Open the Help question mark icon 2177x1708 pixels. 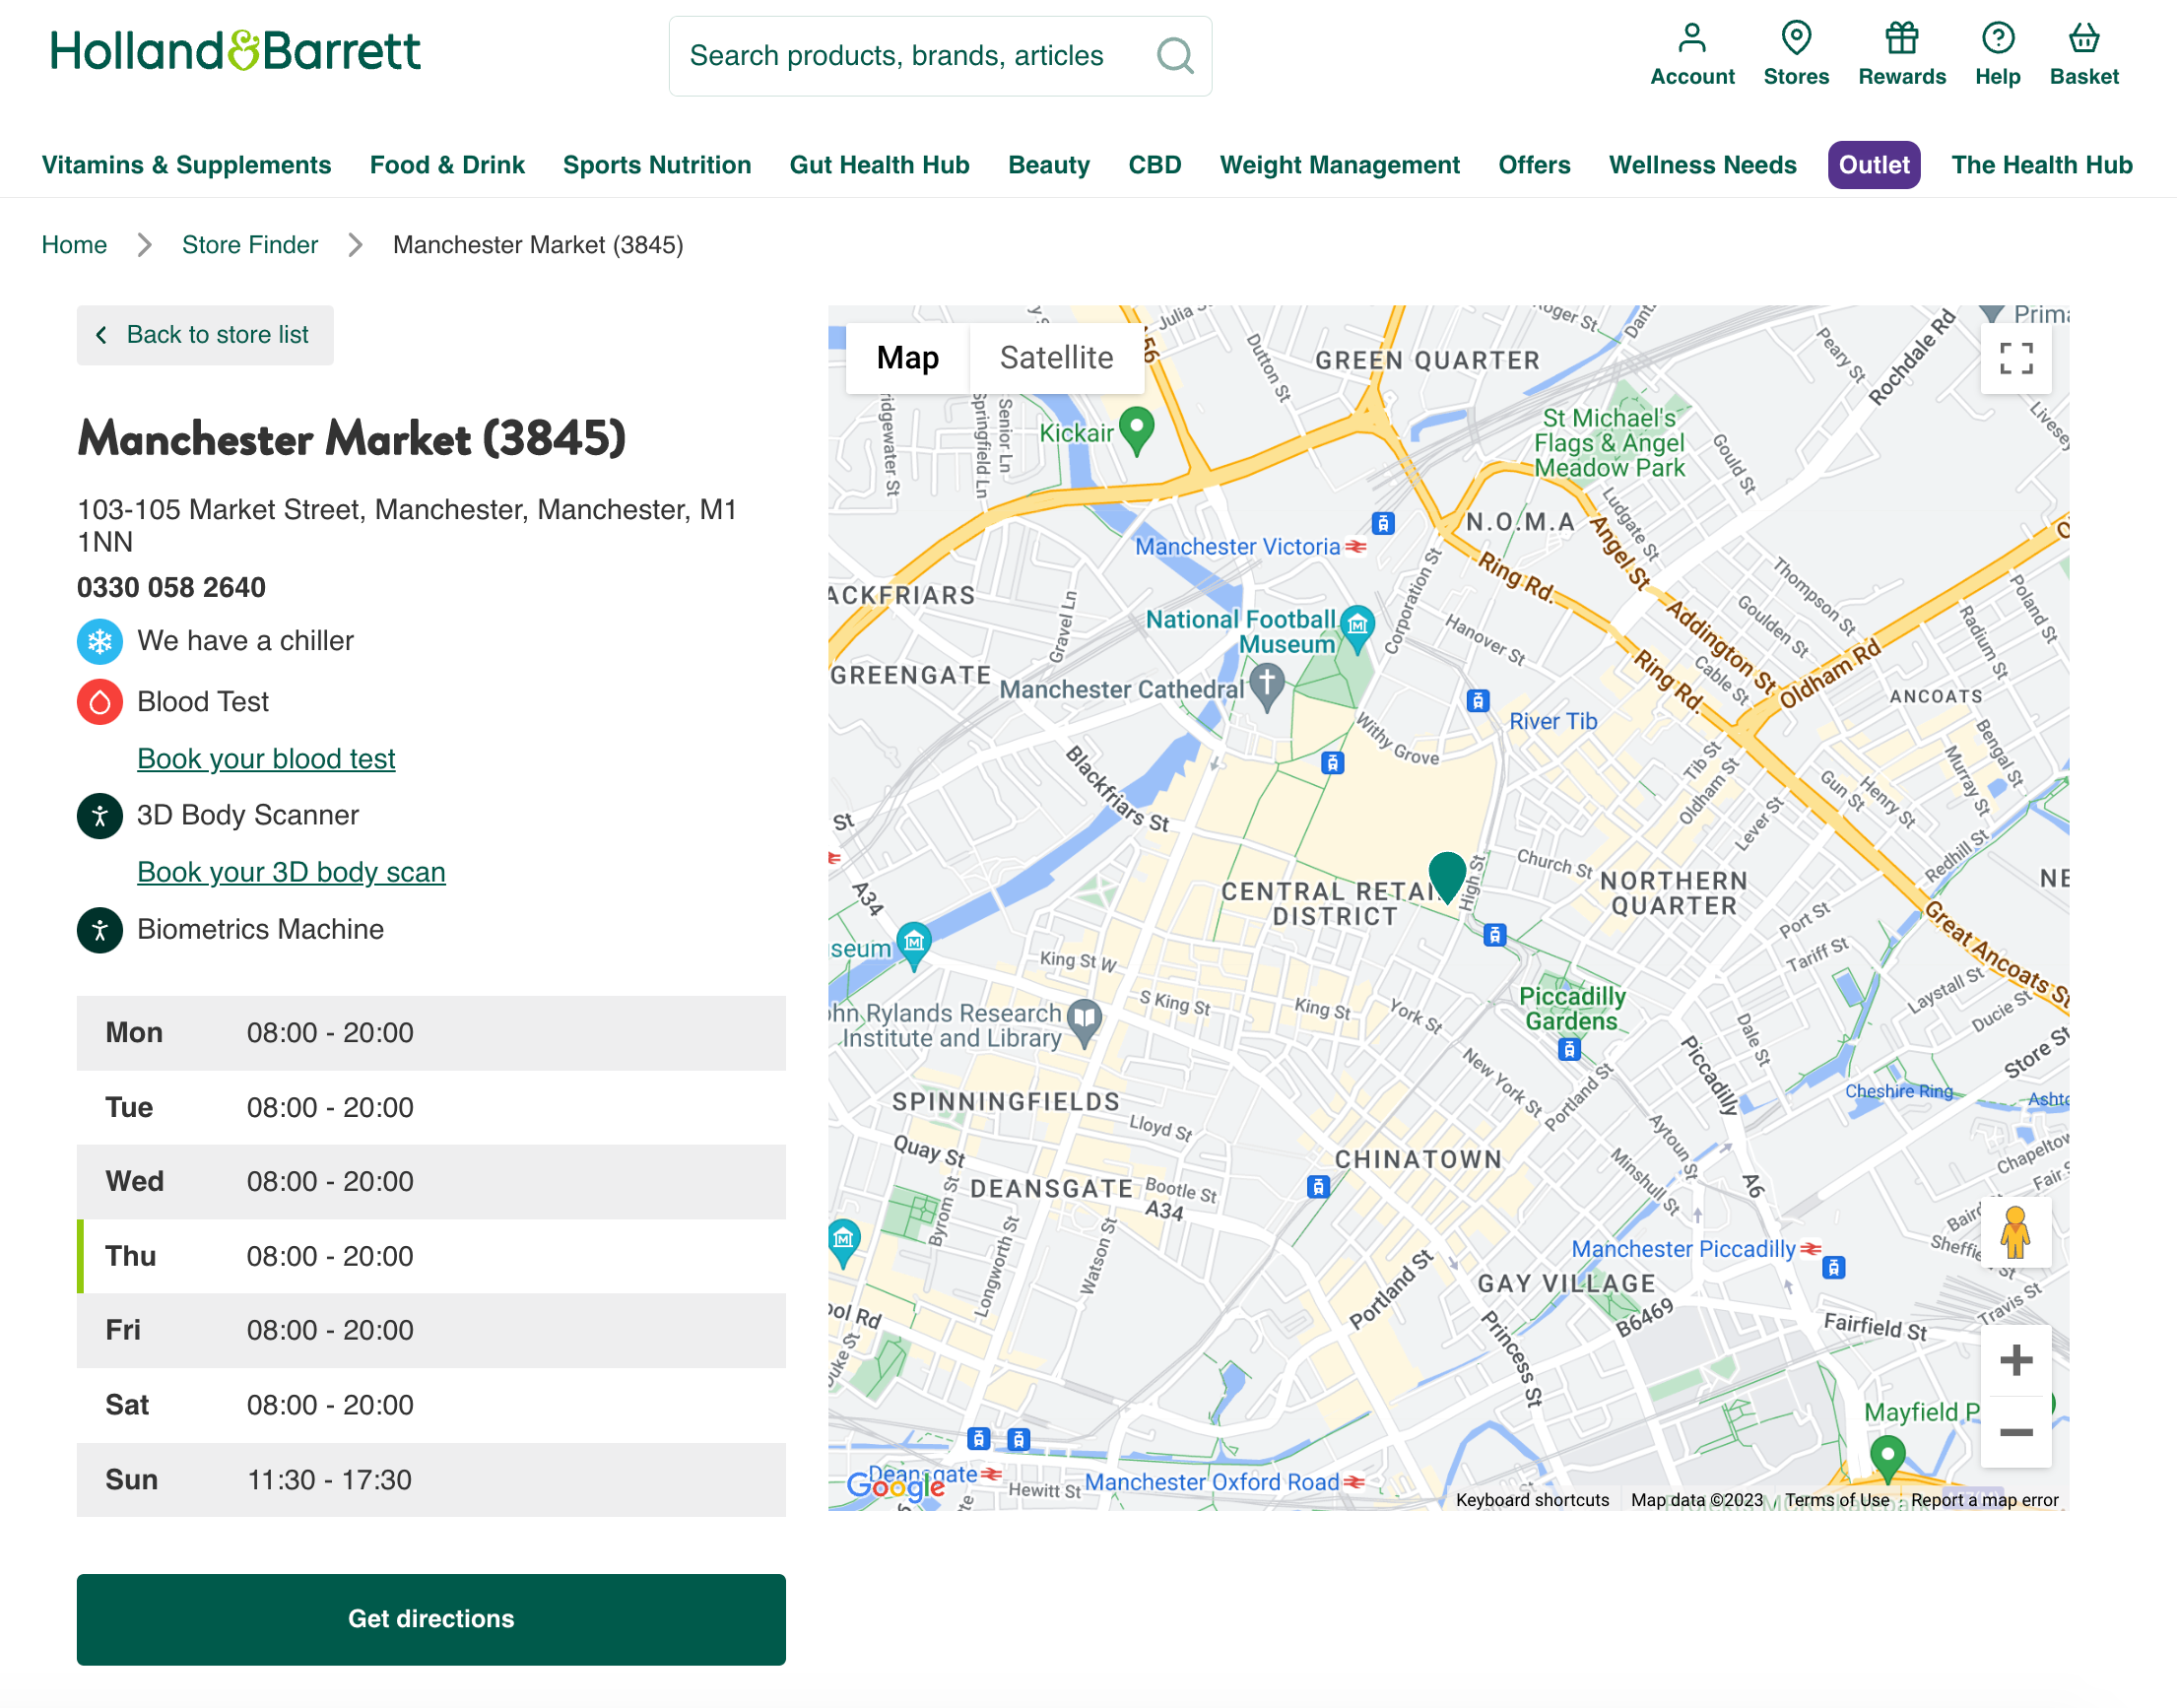(x=1997, y=54)
